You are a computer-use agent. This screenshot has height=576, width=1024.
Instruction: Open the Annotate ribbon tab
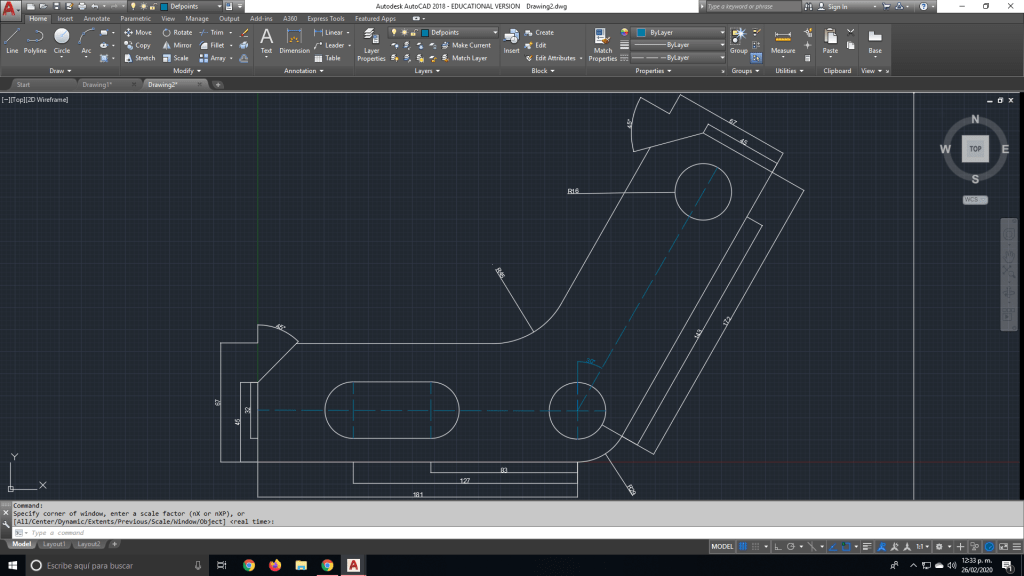(97, 18)
